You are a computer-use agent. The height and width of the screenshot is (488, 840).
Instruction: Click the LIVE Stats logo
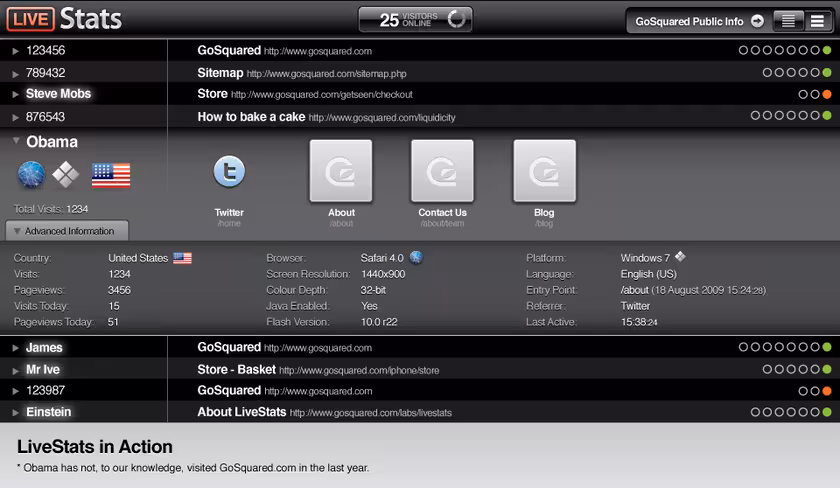click(64, 19)
